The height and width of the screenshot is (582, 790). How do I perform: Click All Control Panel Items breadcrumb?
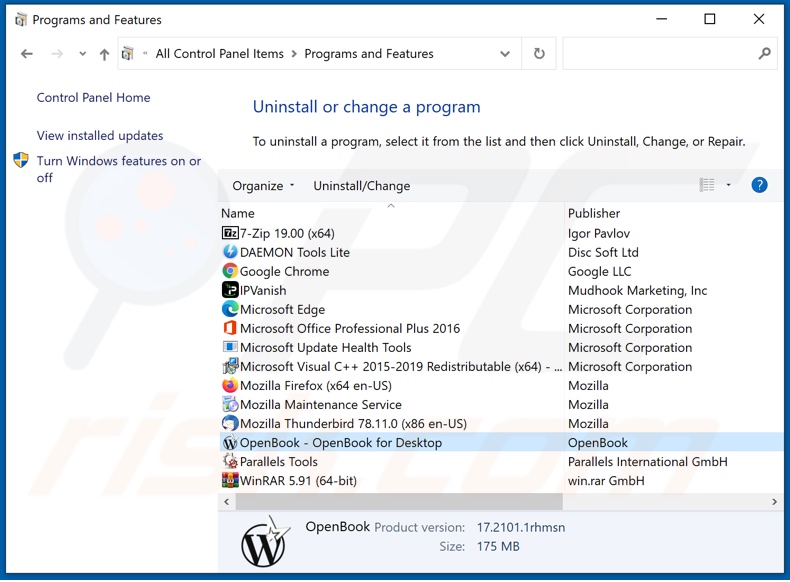click(x=220, y=53)
